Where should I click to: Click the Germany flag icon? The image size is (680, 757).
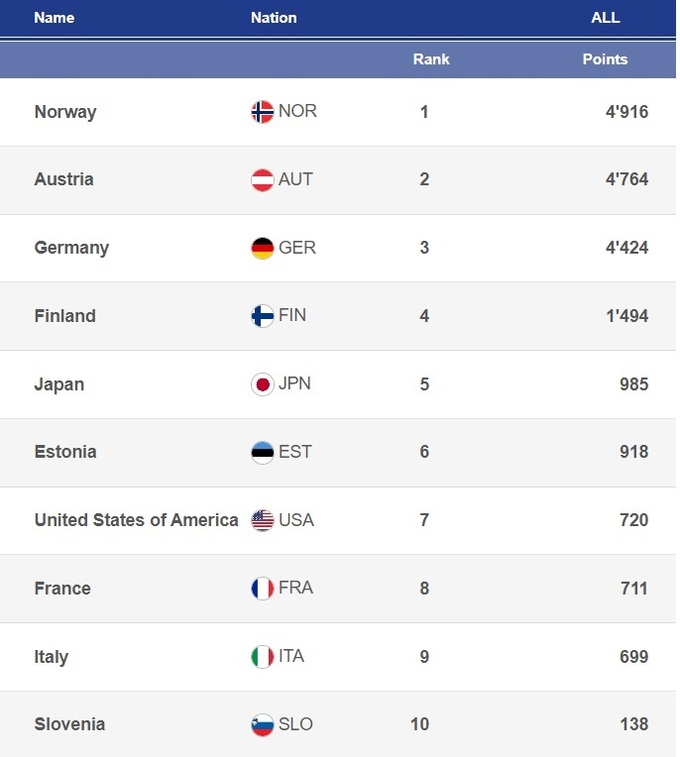click(x=262, y=248)
